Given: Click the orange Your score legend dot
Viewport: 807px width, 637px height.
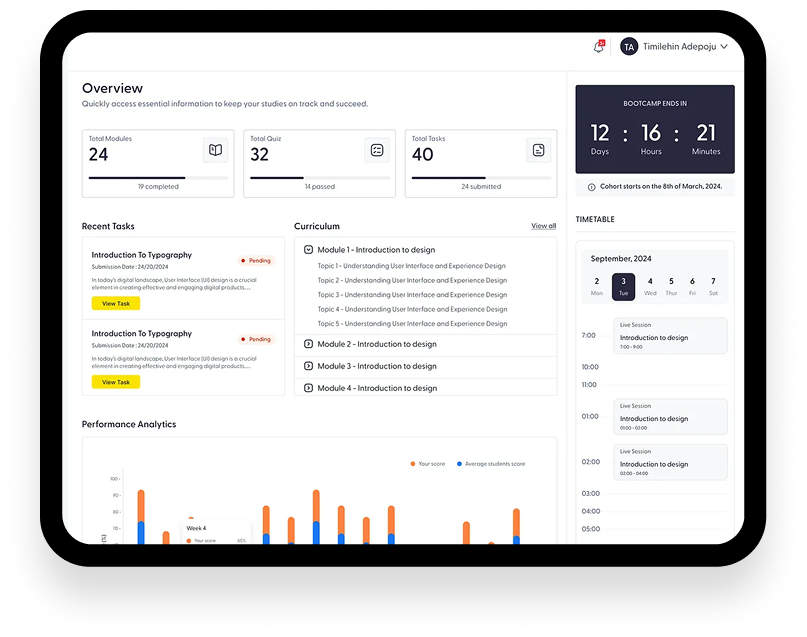Looking at the screenshot, I should click(x=413, y=464).
